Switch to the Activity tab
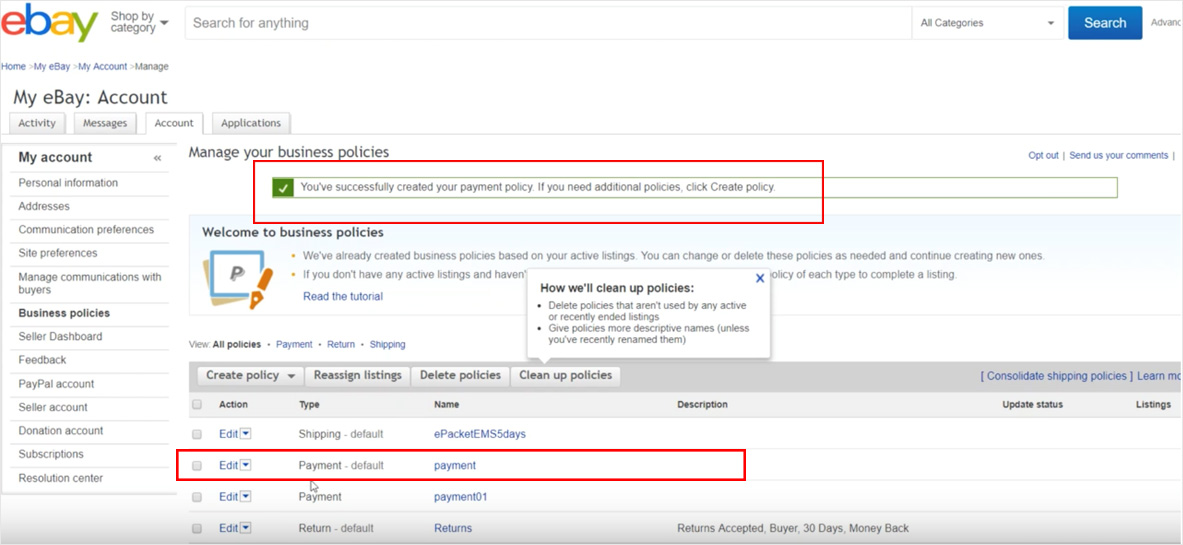Image resolution: width=1183 pixels, height=545 pixels. pyautogui.click(x=38, y=123)
